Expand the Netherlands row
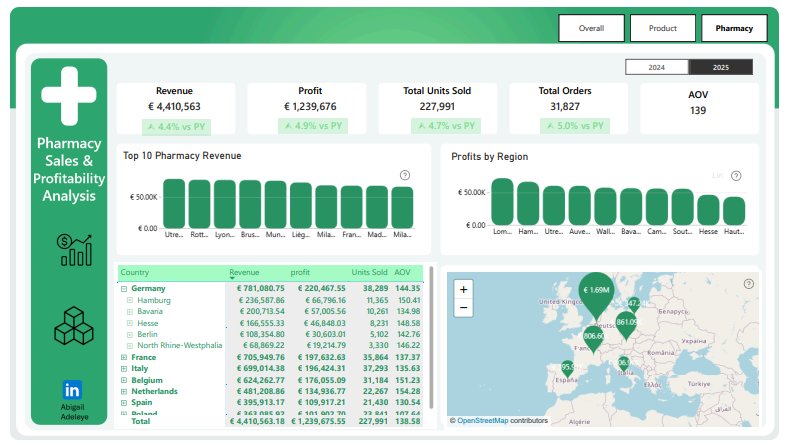The height and width of the screenshot is (443, 789). pos(124,392)
